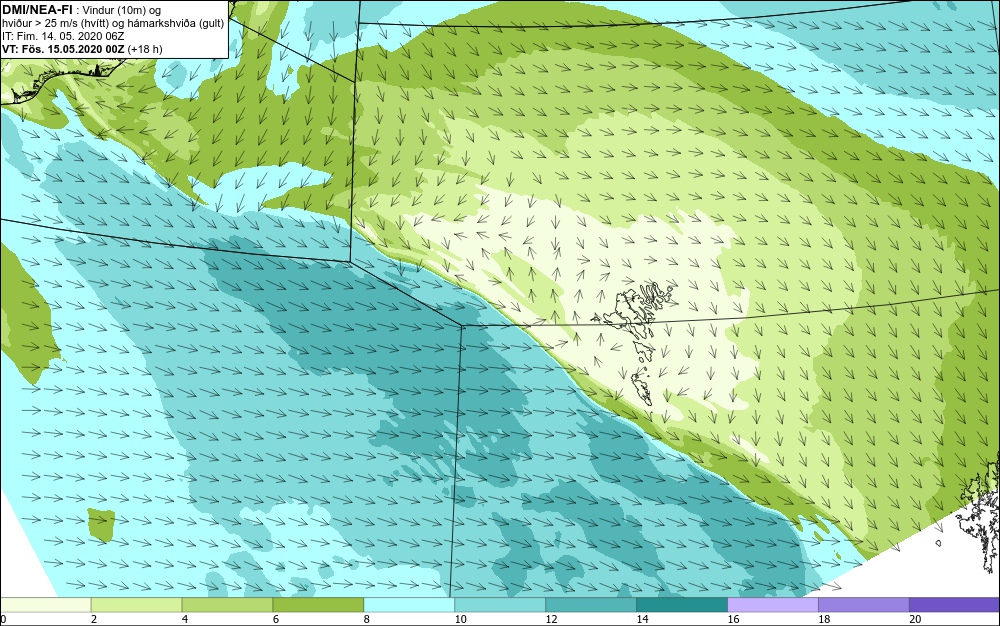Click the 6–8 m/s olive green swatch
1000x626 pixels.
(x=318, y=604)
